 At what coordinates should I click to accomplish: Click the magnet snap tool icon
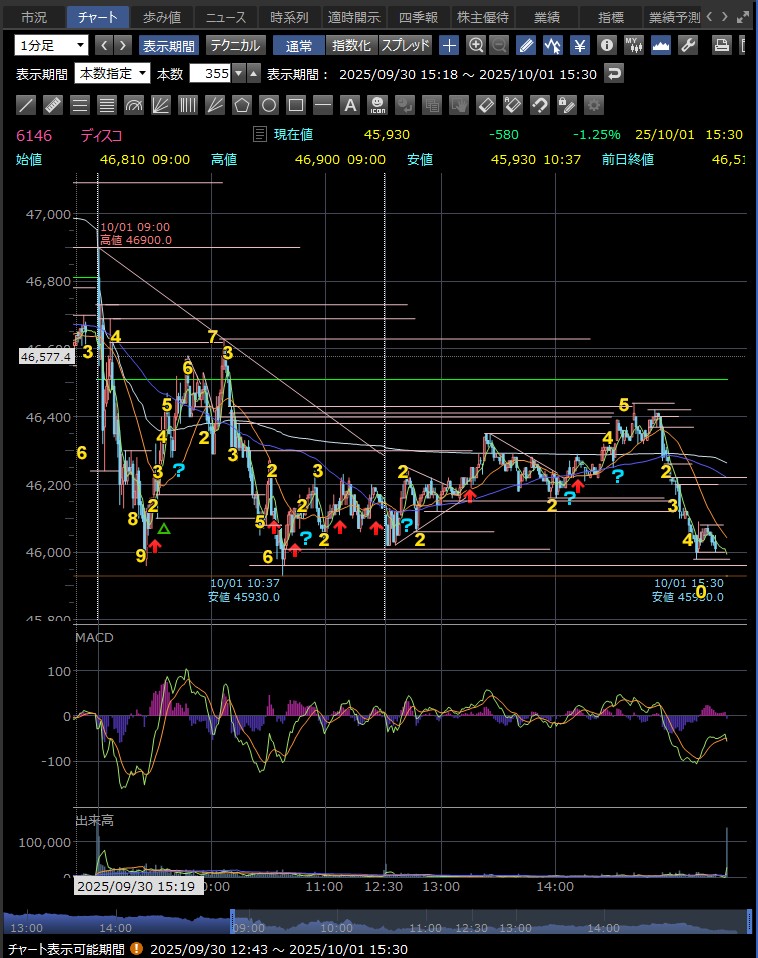539,105
